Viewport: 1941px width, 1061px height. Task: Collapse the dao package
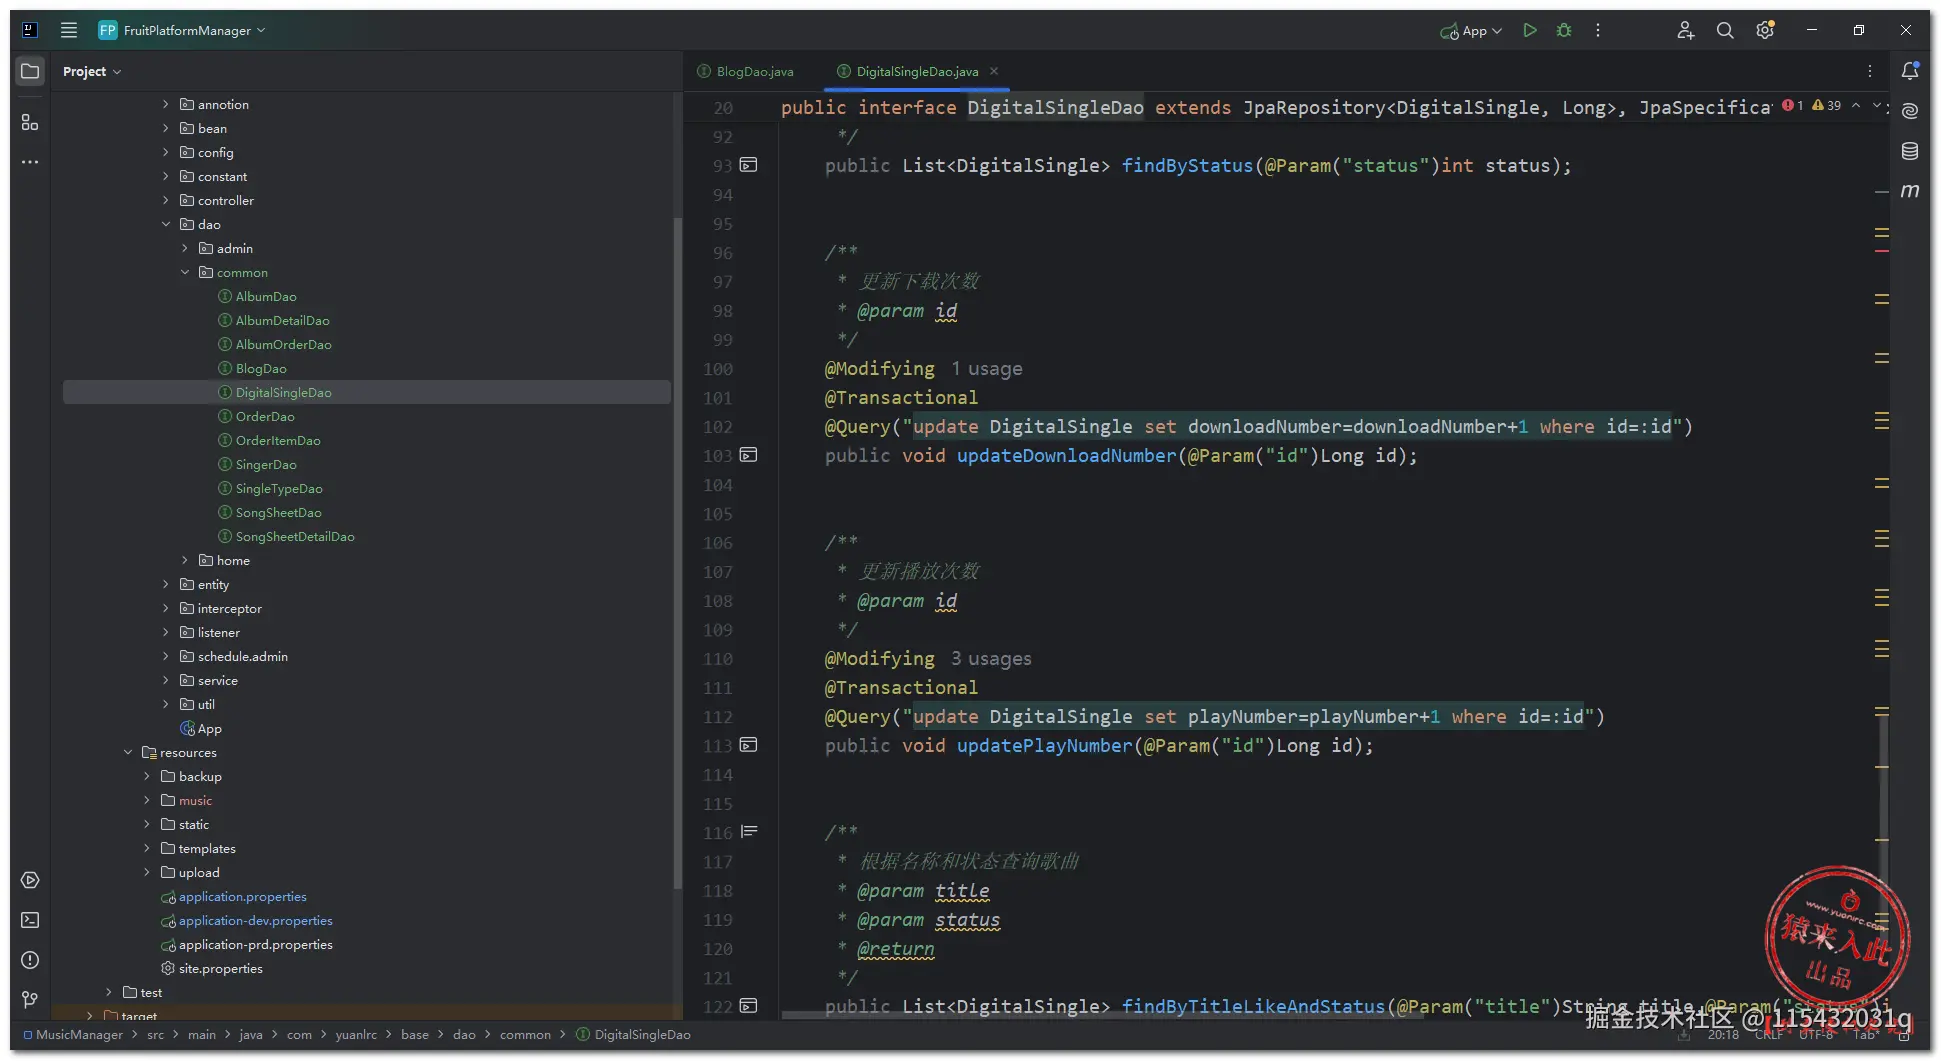[166, 224]
